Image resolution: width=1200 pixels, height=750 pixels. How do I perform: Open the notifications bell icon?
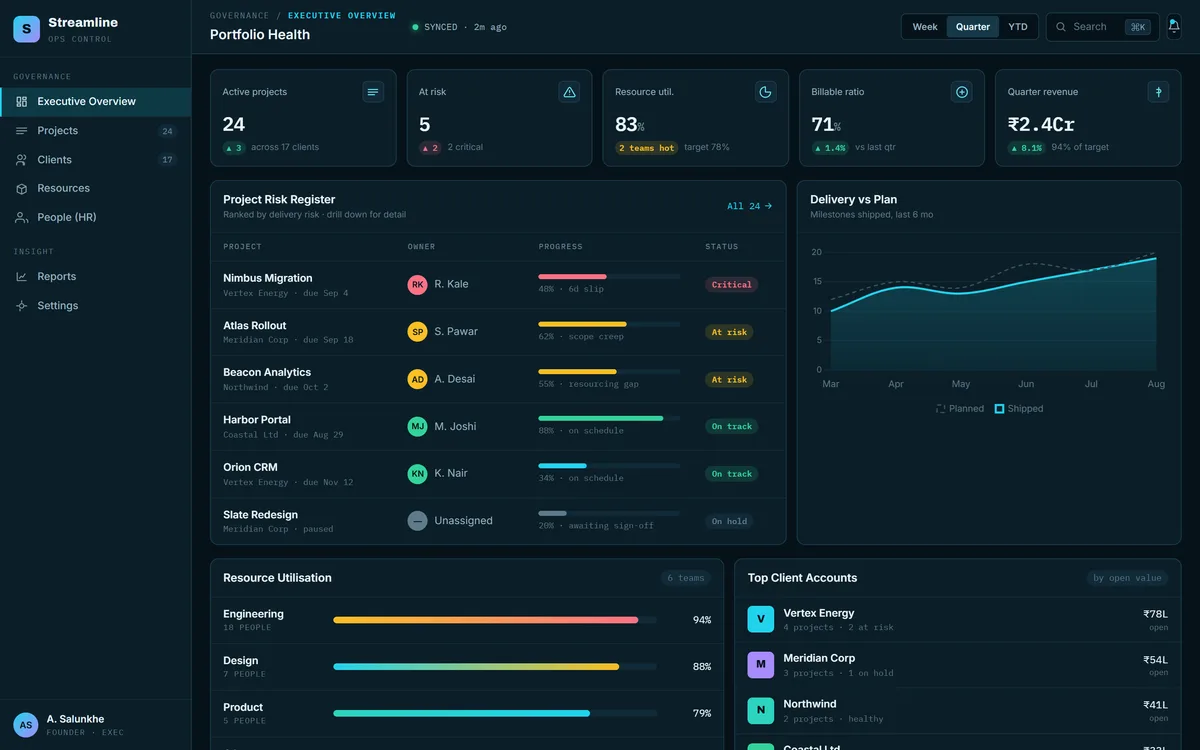click(x=1174, y=27)
